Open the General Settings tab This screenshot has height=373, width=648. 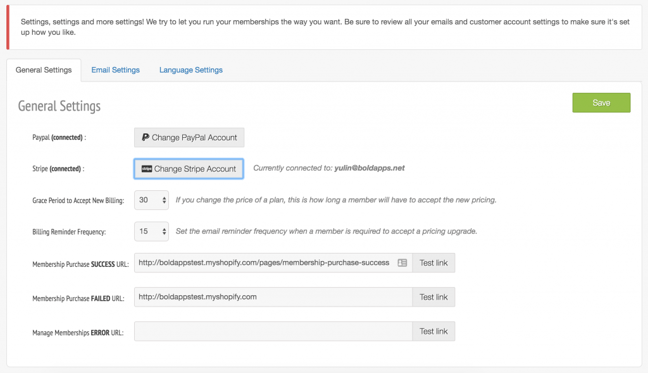tap(44, 70)
